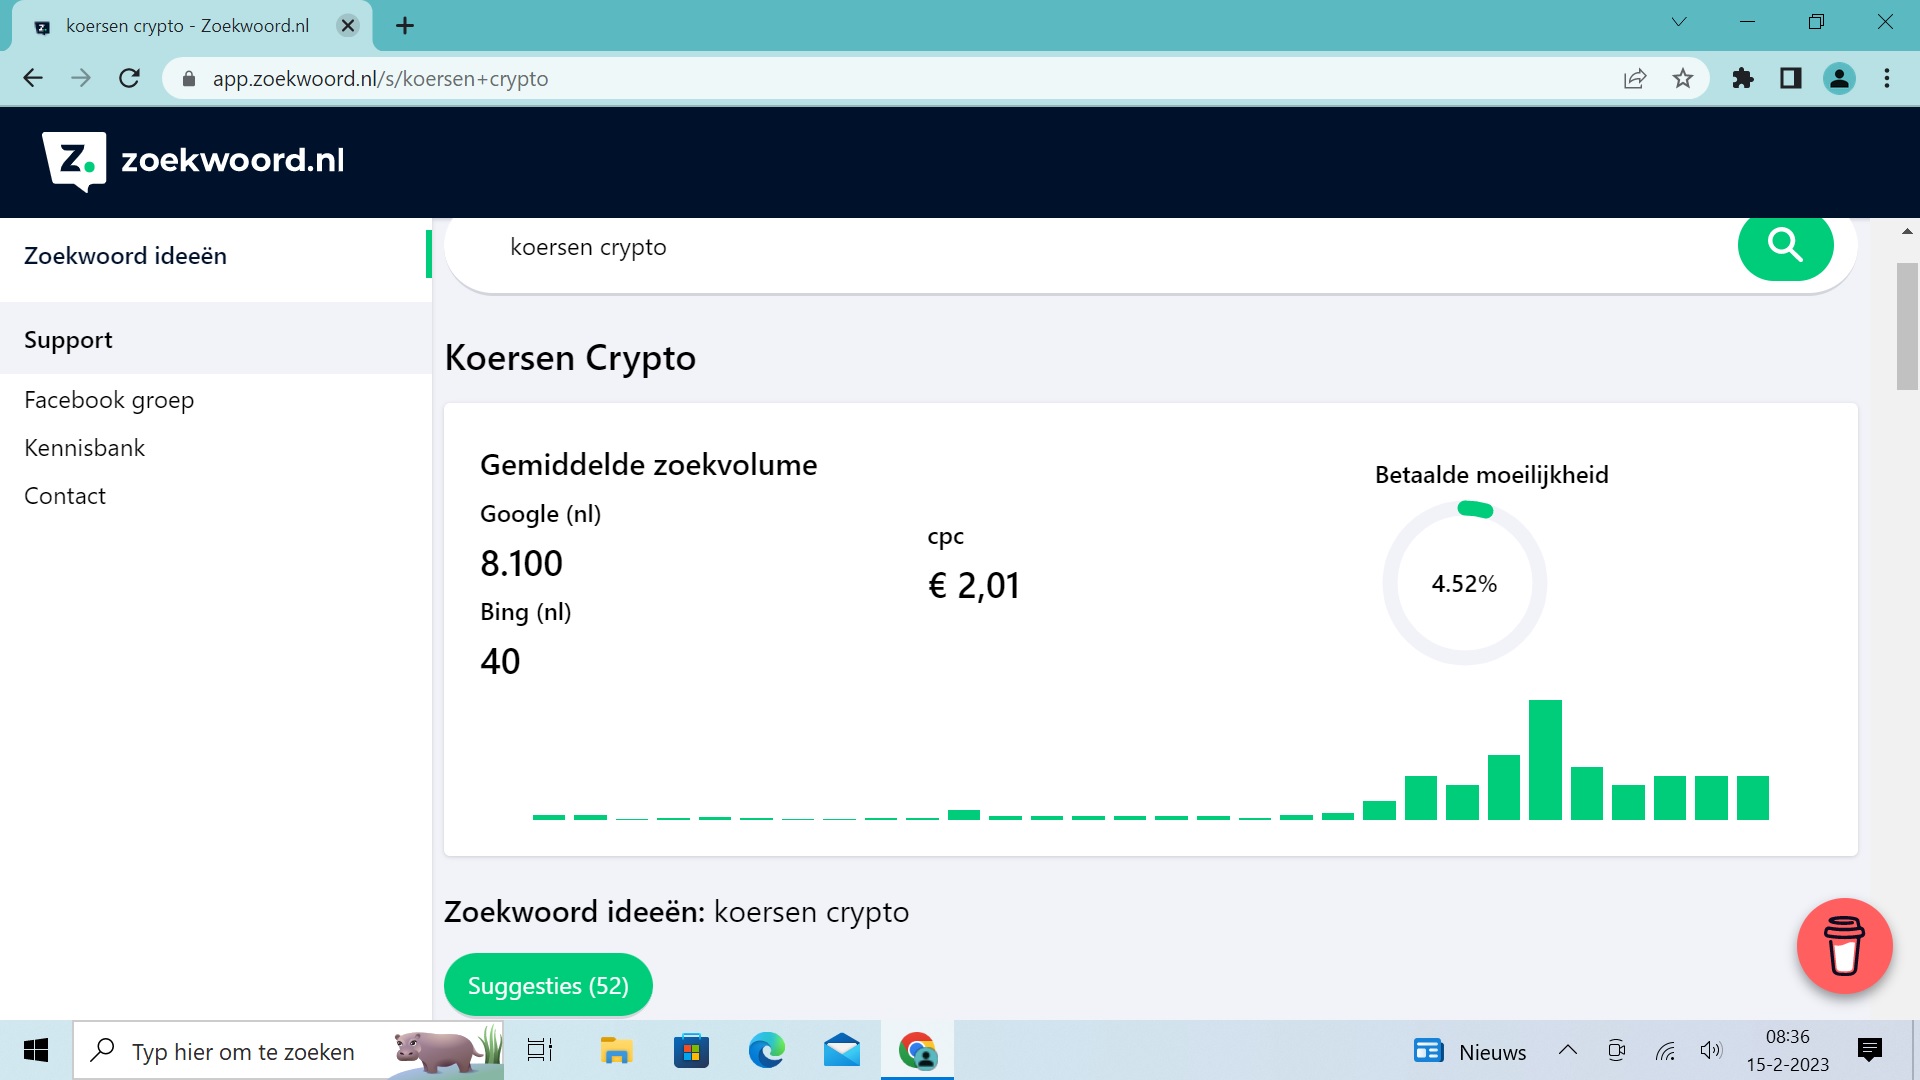Click the Gemiddelde zoekvolume heading
1920x1080 pixels.
648,465
